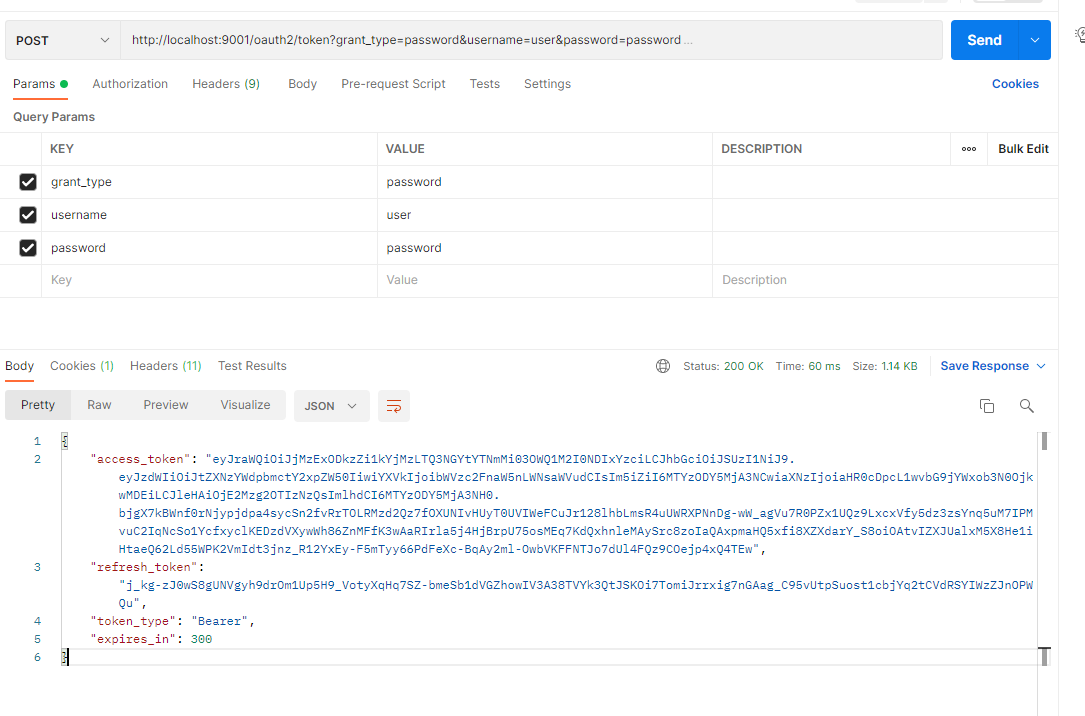Open the POST request method dropdown
This screenshot has width=1085, height=716.
tap(62, 39)
